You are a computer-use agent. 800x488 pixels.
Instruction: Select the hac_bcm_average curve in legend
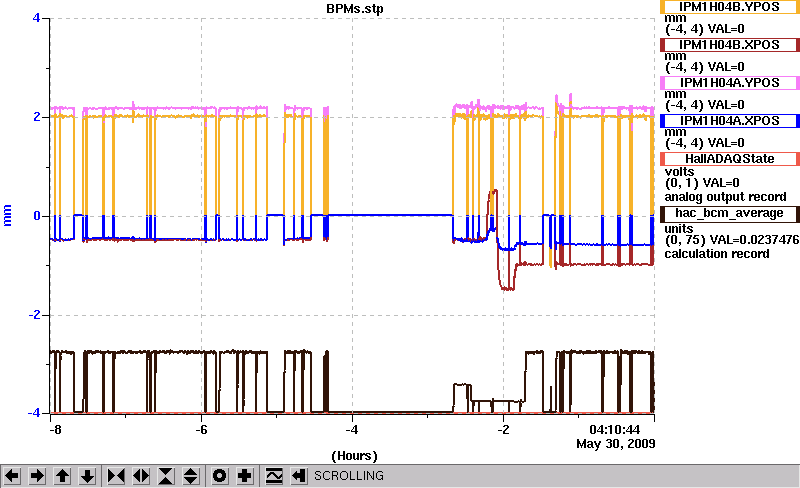(x=730, y=213)
